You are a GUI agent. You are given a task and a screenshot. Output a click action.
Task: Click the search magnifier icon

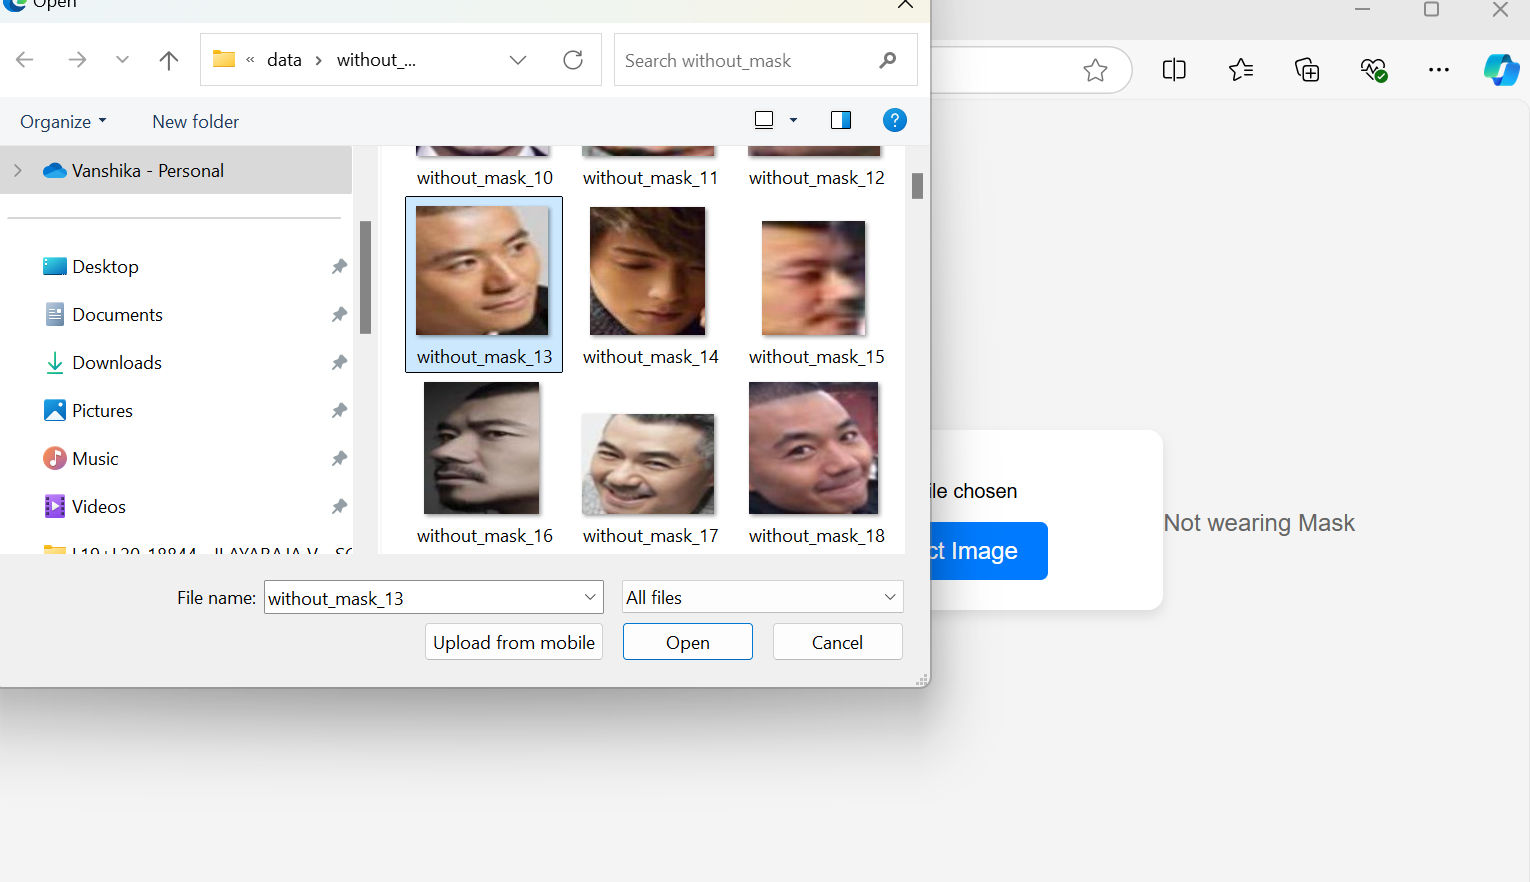pyautogui.click(x=888, y=60)
